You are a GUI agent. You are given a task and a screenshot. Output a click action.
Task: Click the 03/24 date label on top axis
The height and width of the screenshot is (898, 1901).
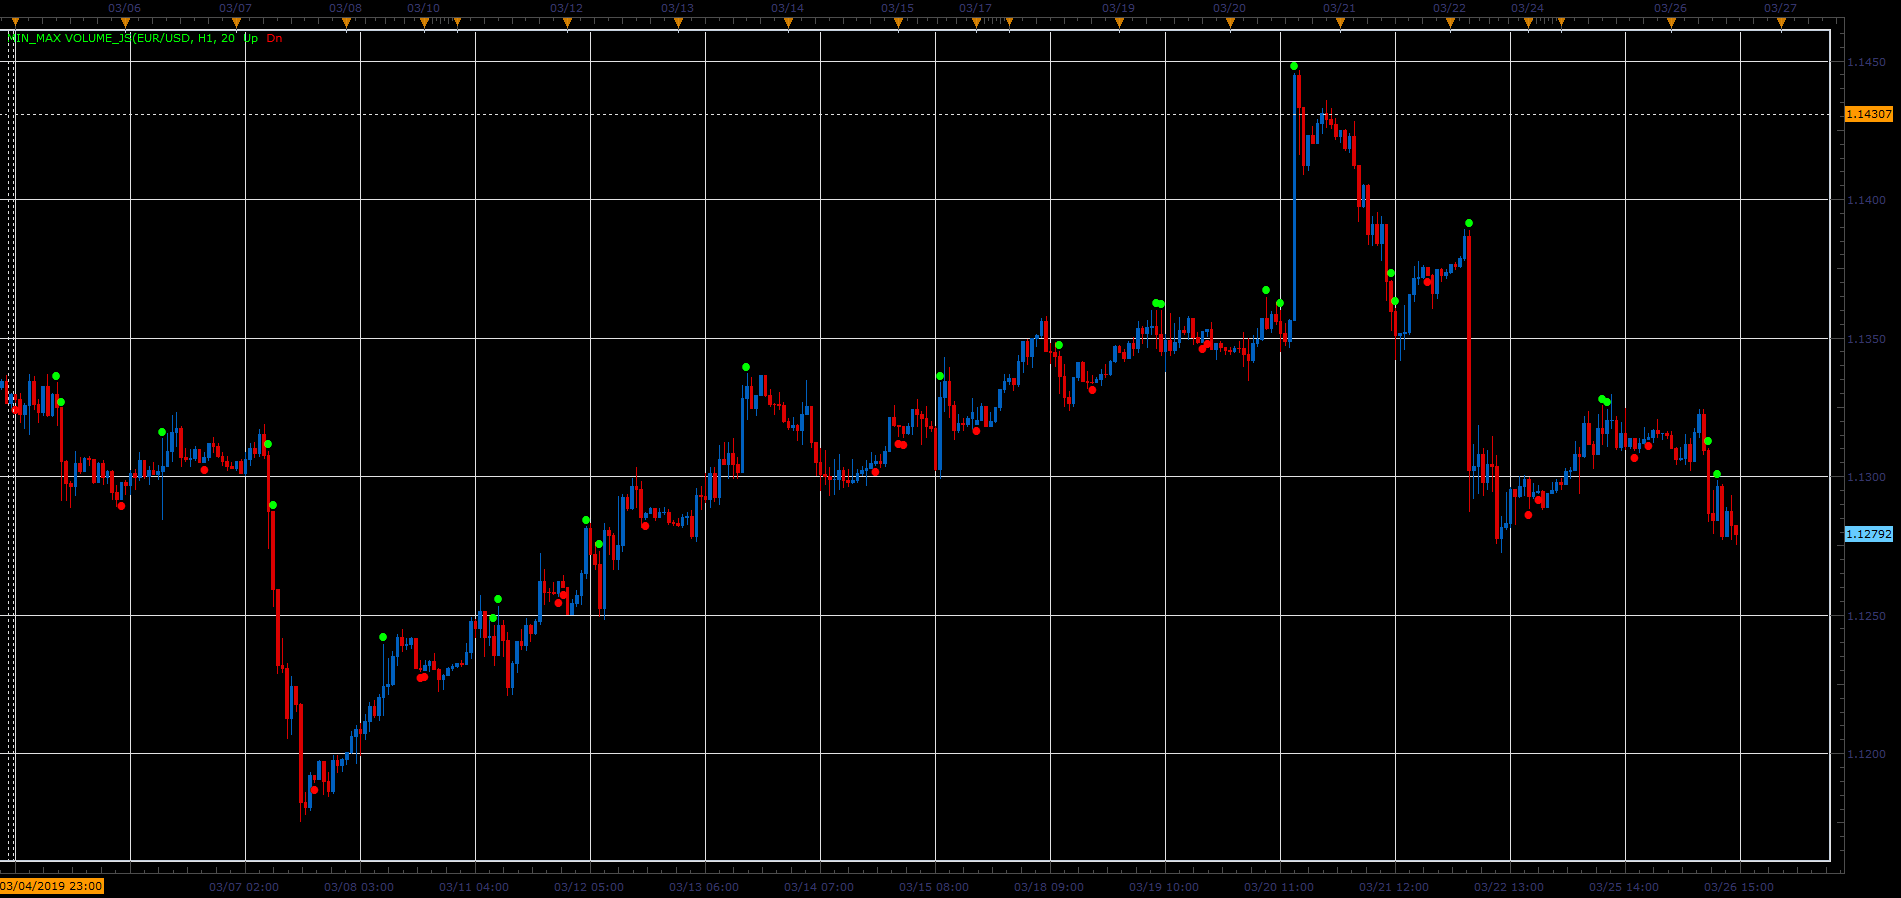click(1528, 8)
